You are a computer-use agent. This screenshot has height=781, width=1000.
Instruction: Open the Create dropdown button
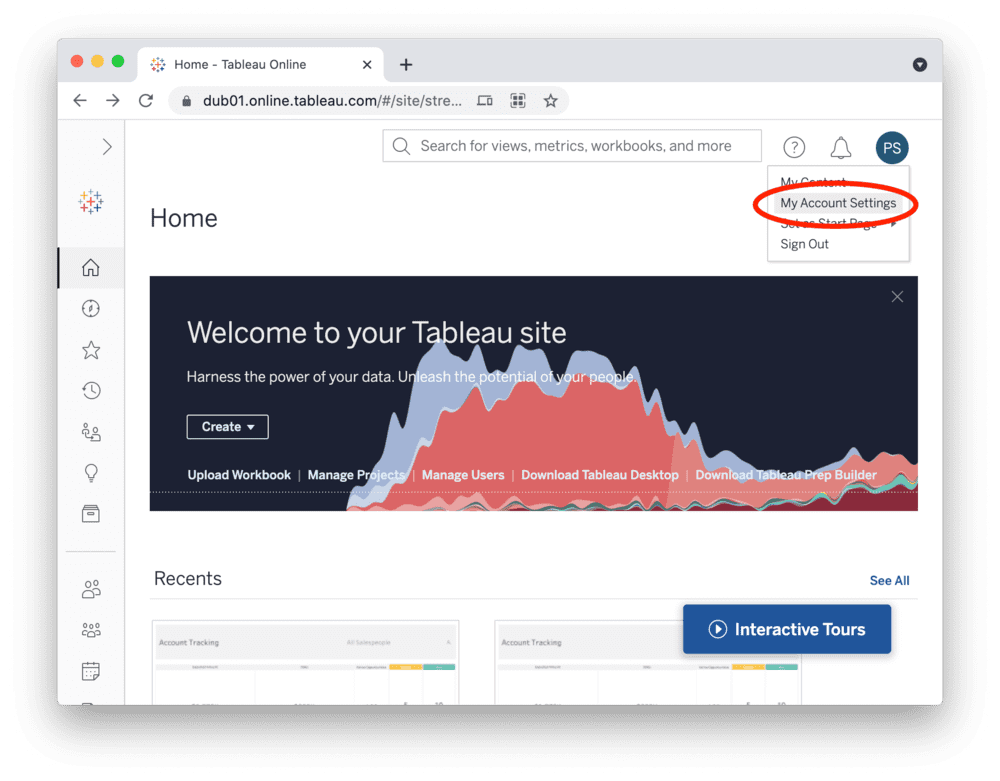pyautogui.click(x=227, y=427)
